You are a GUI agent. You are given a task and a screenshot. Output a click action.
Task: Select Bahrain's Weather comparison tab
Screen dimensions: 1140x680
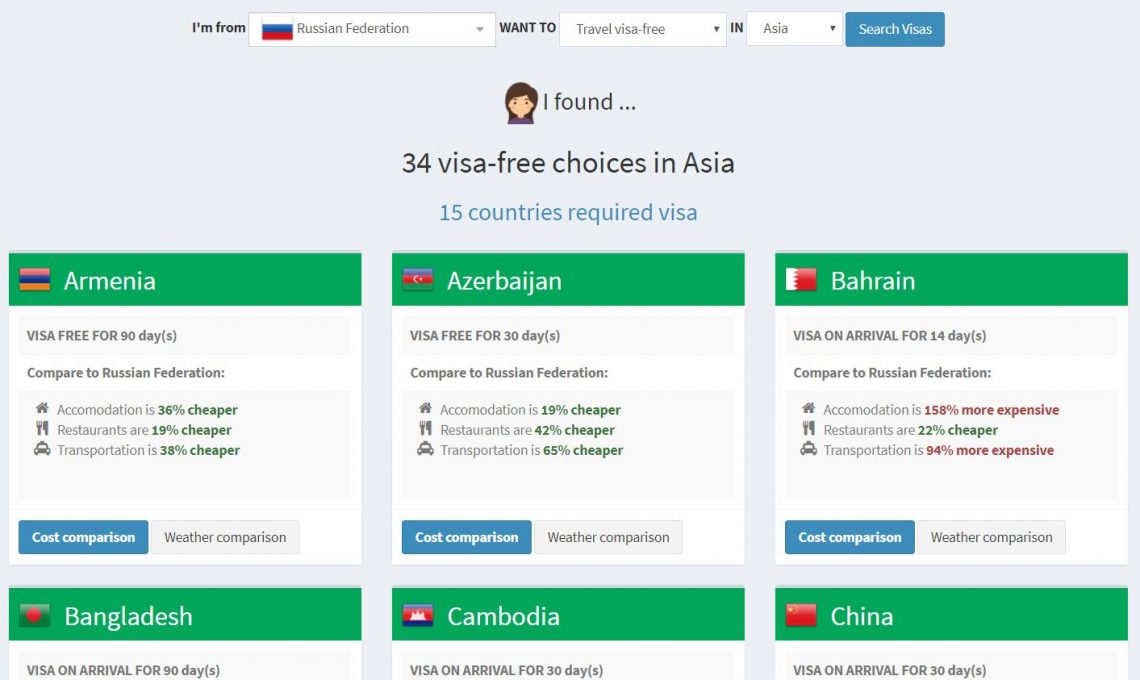point(991,537)
